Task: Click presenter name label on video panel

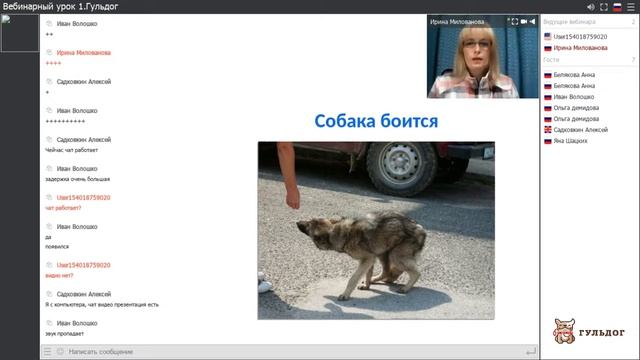Action: tap(457, 22)
